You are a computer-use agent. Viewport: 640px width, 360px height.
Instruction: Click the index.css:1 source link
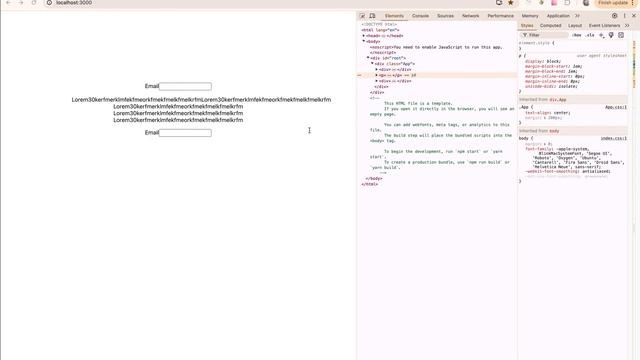[613, 139]
